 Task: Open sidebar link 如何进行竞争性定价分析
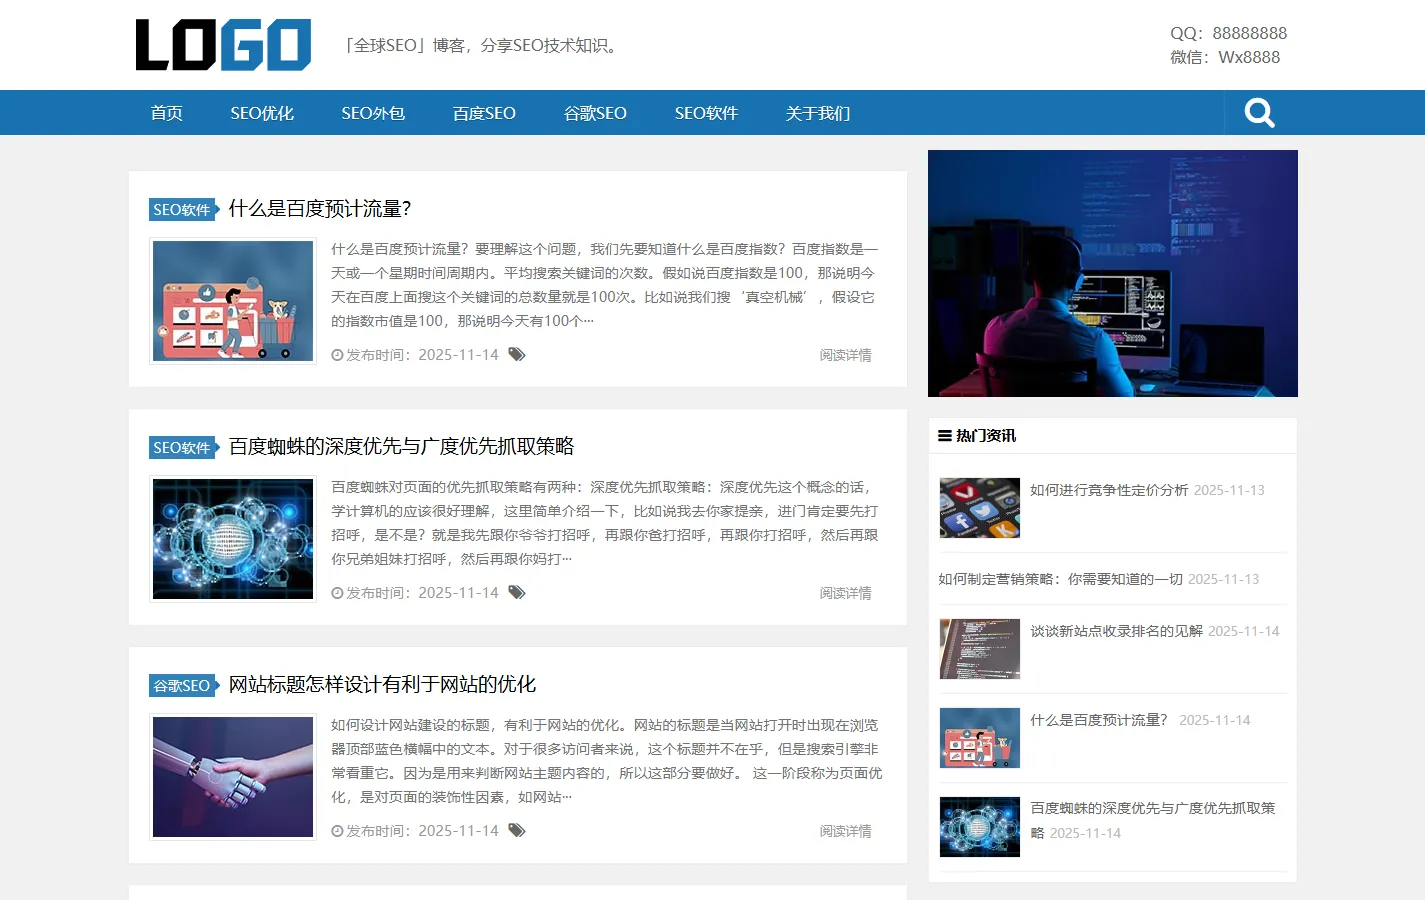1109,490
